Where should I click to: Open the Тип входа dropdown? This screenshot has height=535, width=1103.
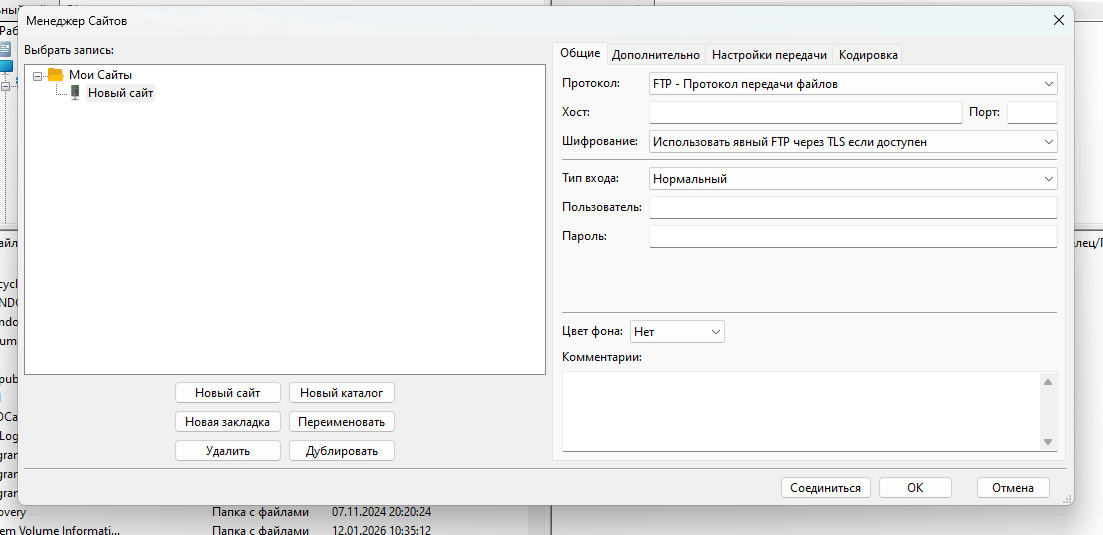coord(853,179)
